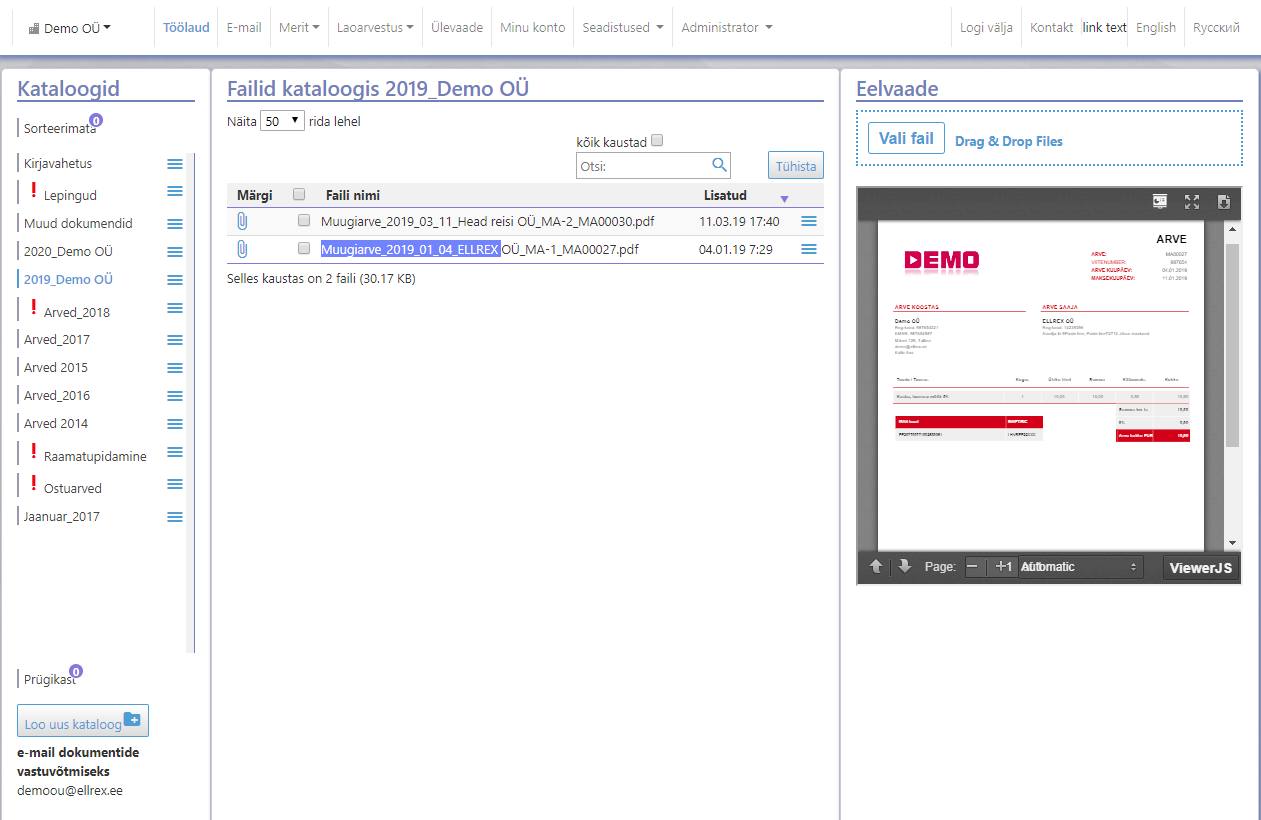Viewport: 1261px width, 820px height.
Task: Zoom out with minus button in viewer
Action: coord(973,567)
